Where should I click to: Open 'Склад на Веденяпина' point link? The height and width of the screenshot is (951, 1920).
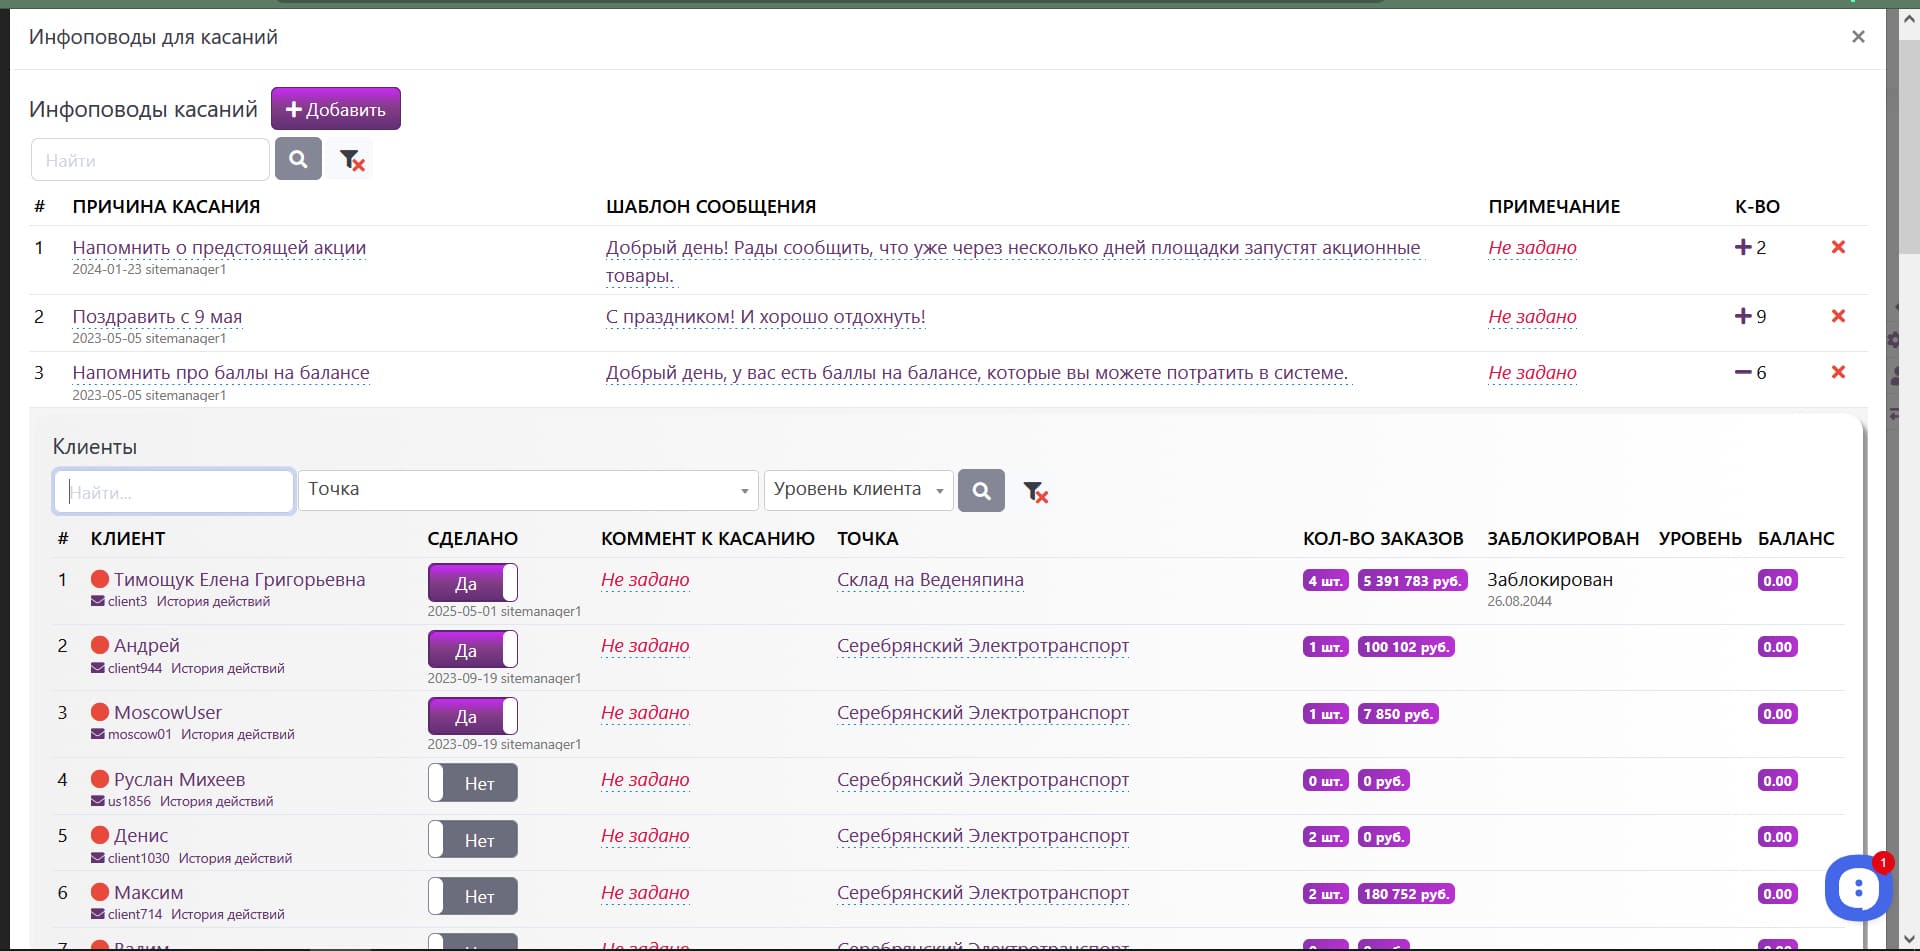click(x=929, y=580)
